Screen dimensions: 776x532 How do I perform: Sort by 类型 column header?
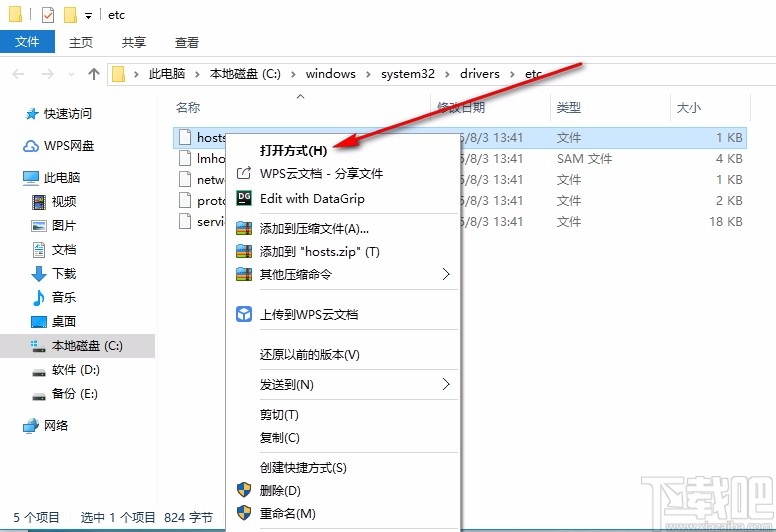[569, 107]
